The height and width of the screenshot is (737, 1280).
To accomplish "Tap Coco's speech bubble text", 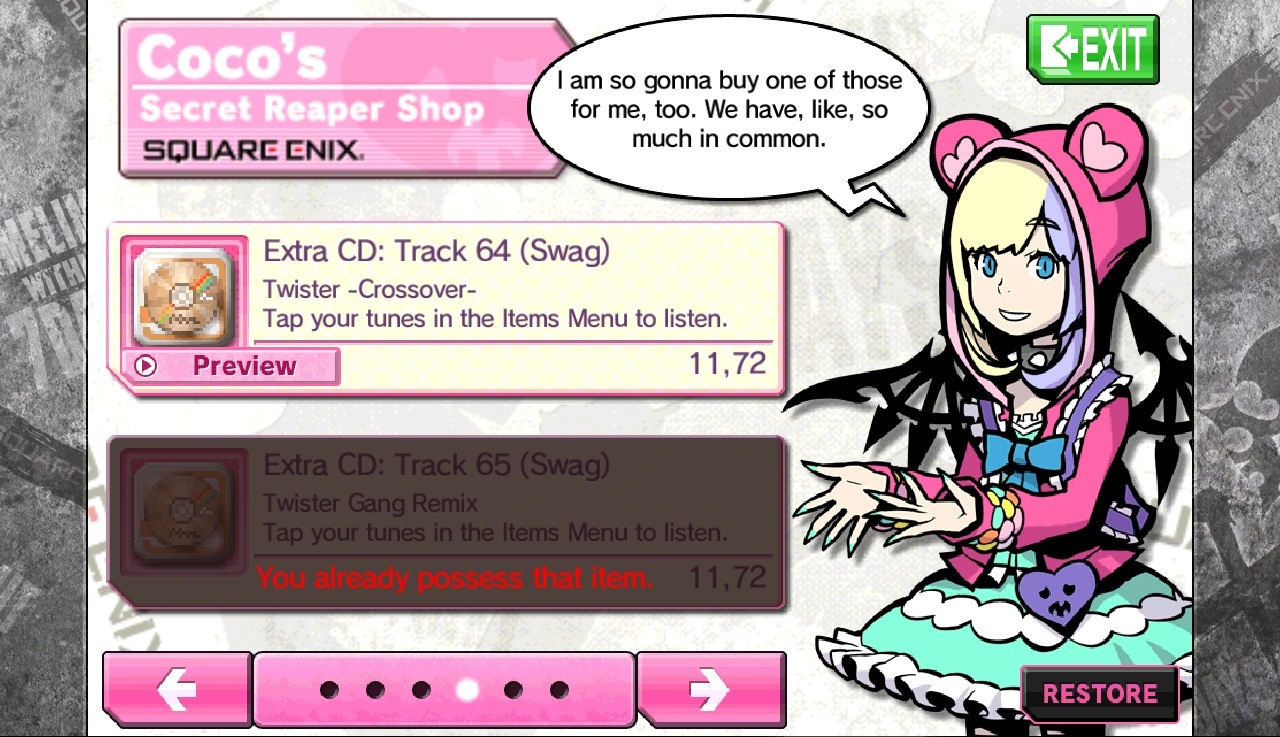I will point(729,109).
